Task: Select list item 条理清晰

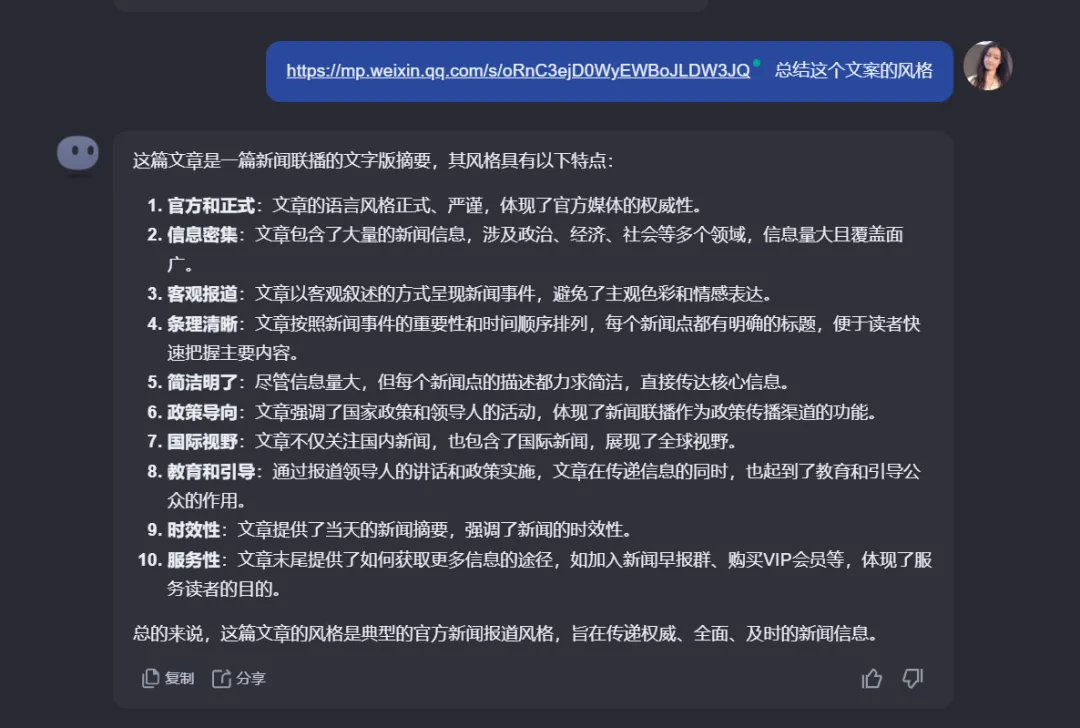Action: (x=534, y=338)
